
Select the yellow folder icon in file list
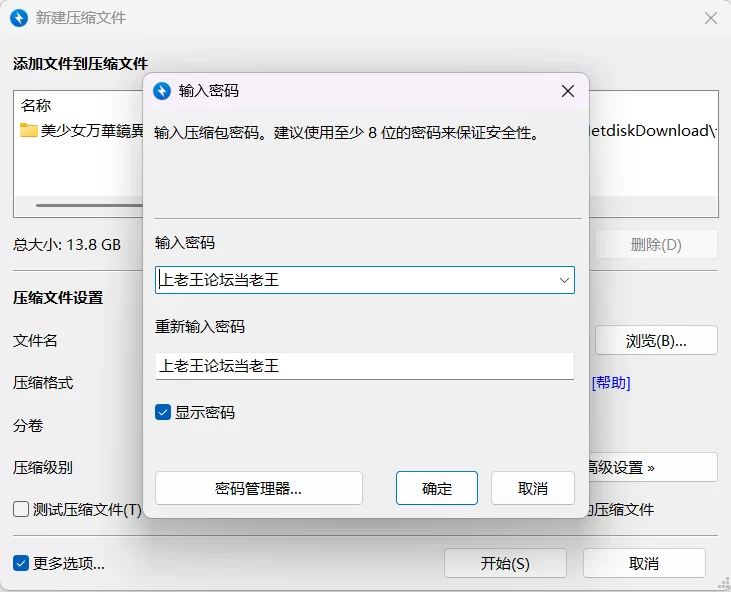28,131
